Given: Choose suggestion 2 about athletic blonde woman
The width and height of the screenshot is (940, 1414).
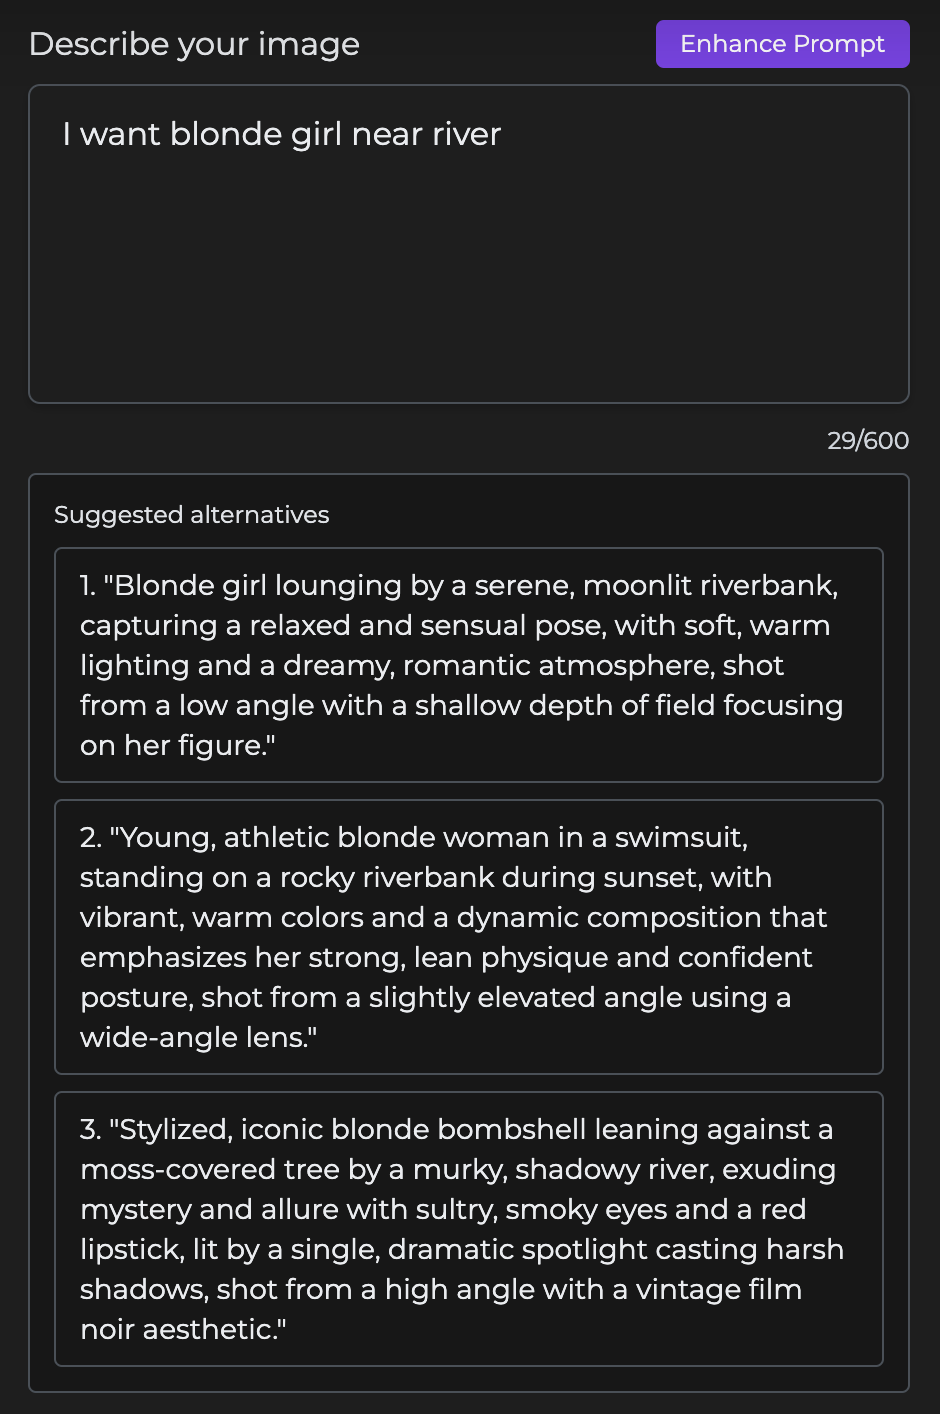Looking at the screenshot, I should (x=469, y=937).
